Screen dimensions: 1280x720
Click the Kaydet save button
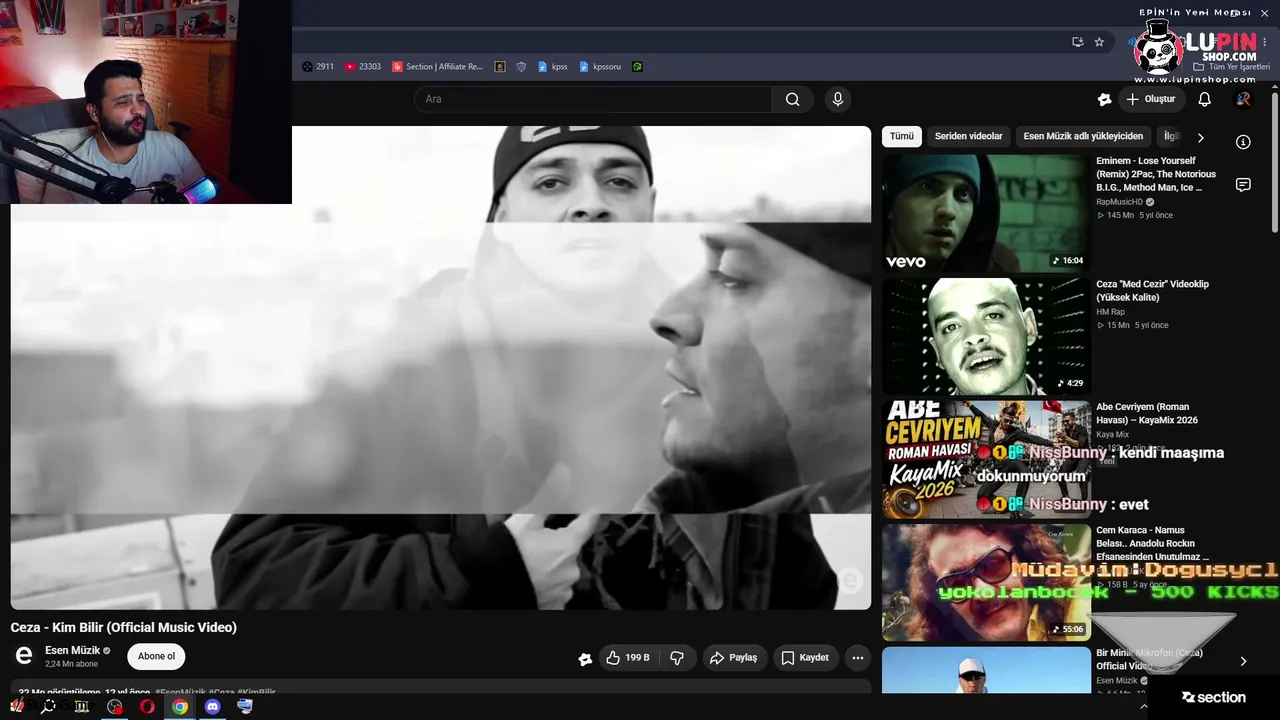(x=805, y=658)
